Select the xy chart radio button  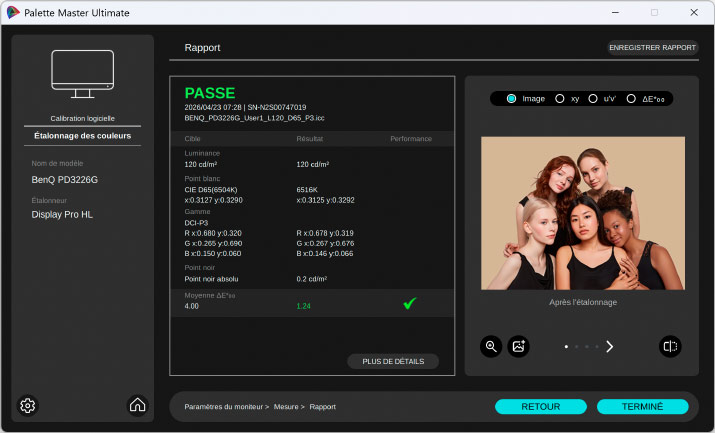[560, 99]
